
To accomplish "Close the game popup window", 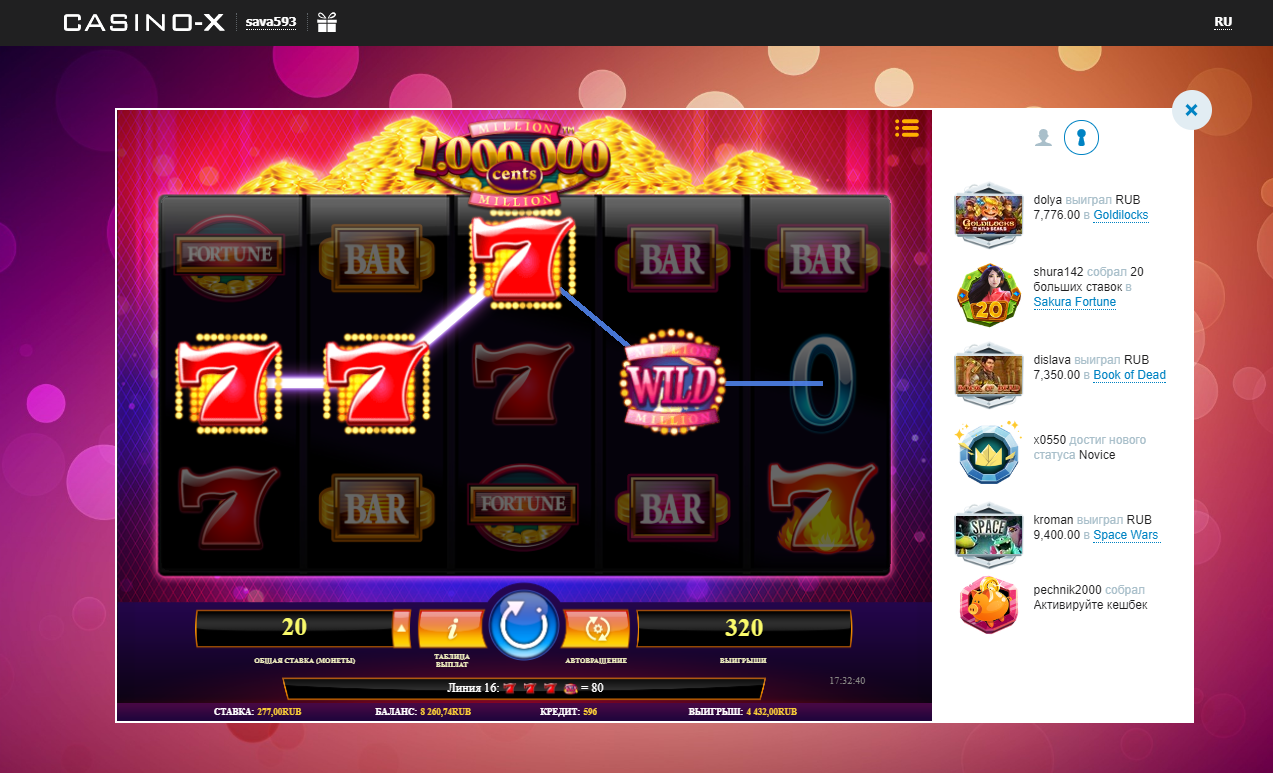I will click(1191, 111).
